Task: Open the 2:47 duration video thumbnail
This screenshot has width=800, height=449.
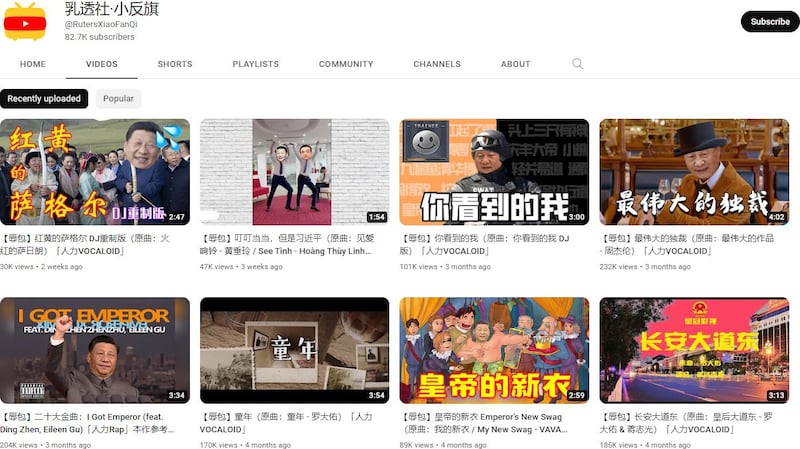Action: (x=95, y=172)
